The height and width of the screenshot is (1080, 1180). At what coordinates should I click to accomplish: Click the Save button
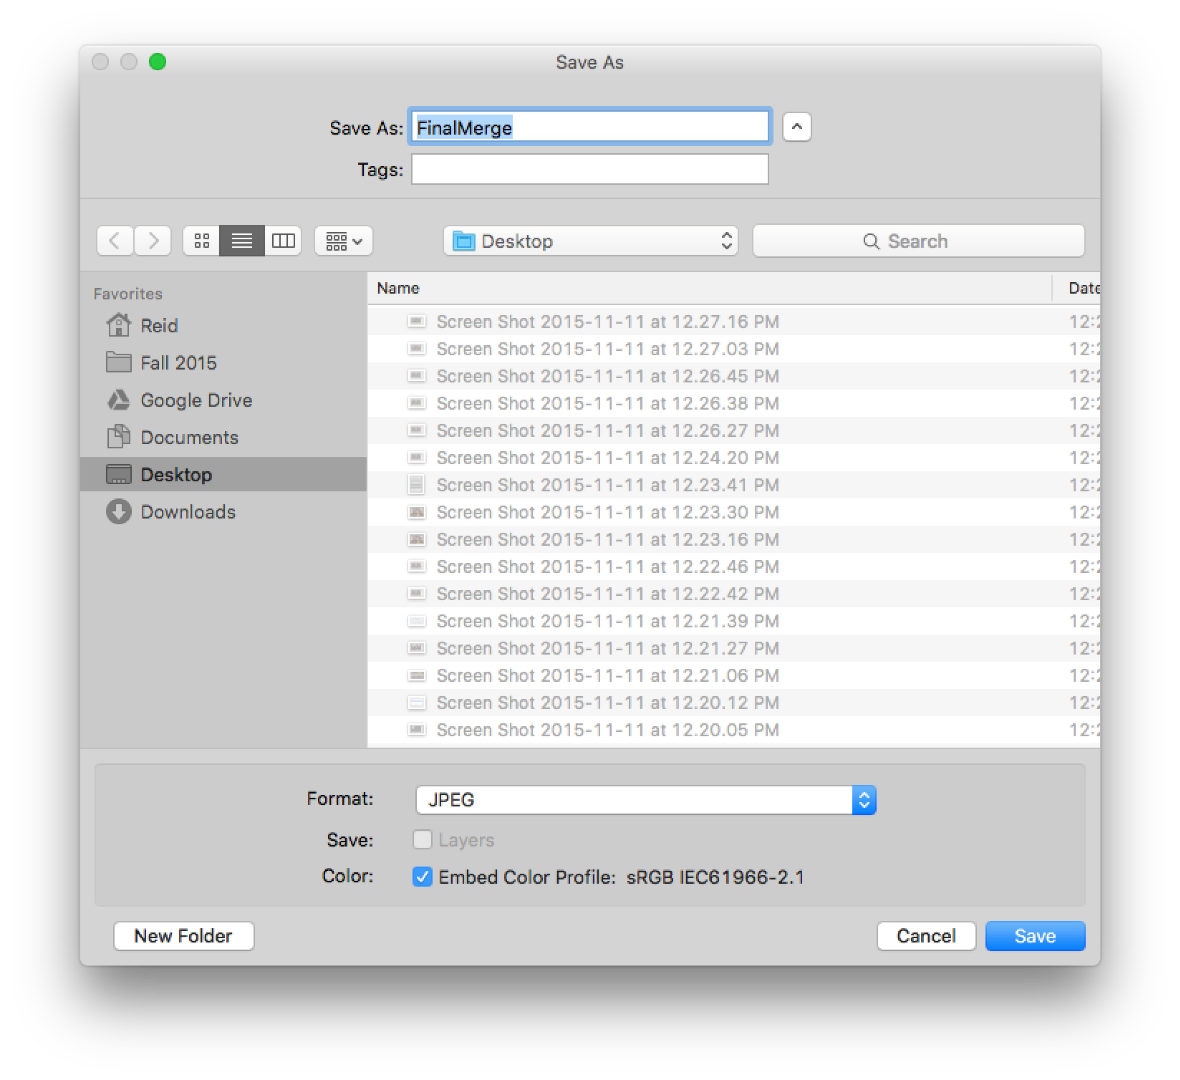click(1036, 936)
